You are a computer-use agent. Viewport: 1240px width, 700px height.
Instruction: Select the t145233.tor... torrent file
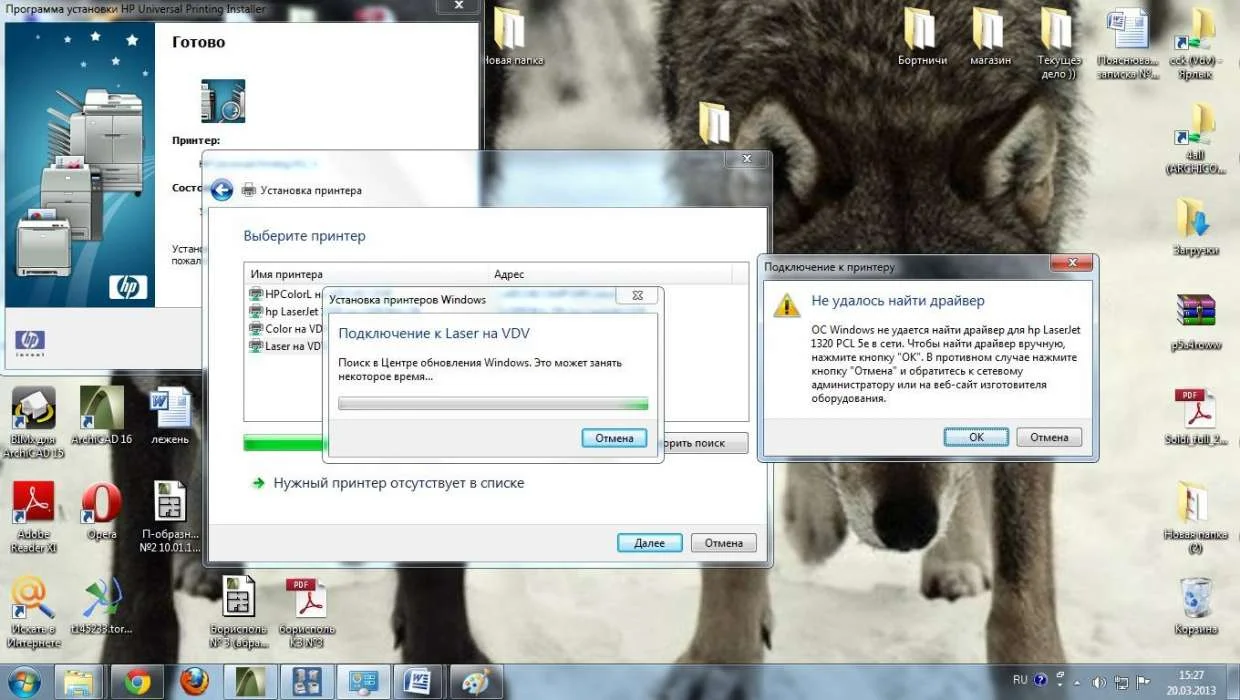101,606
